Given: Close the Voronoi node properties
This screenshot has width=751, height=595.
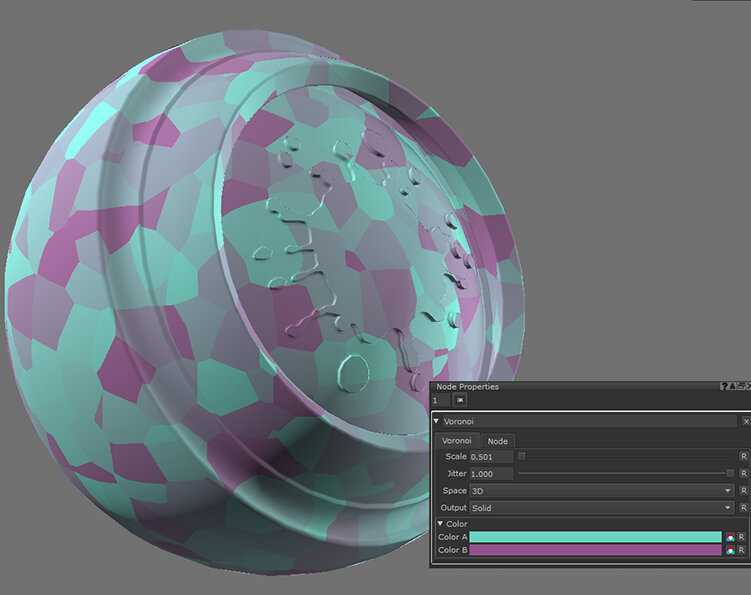Looking at the screenshot, I should [744, 422].
